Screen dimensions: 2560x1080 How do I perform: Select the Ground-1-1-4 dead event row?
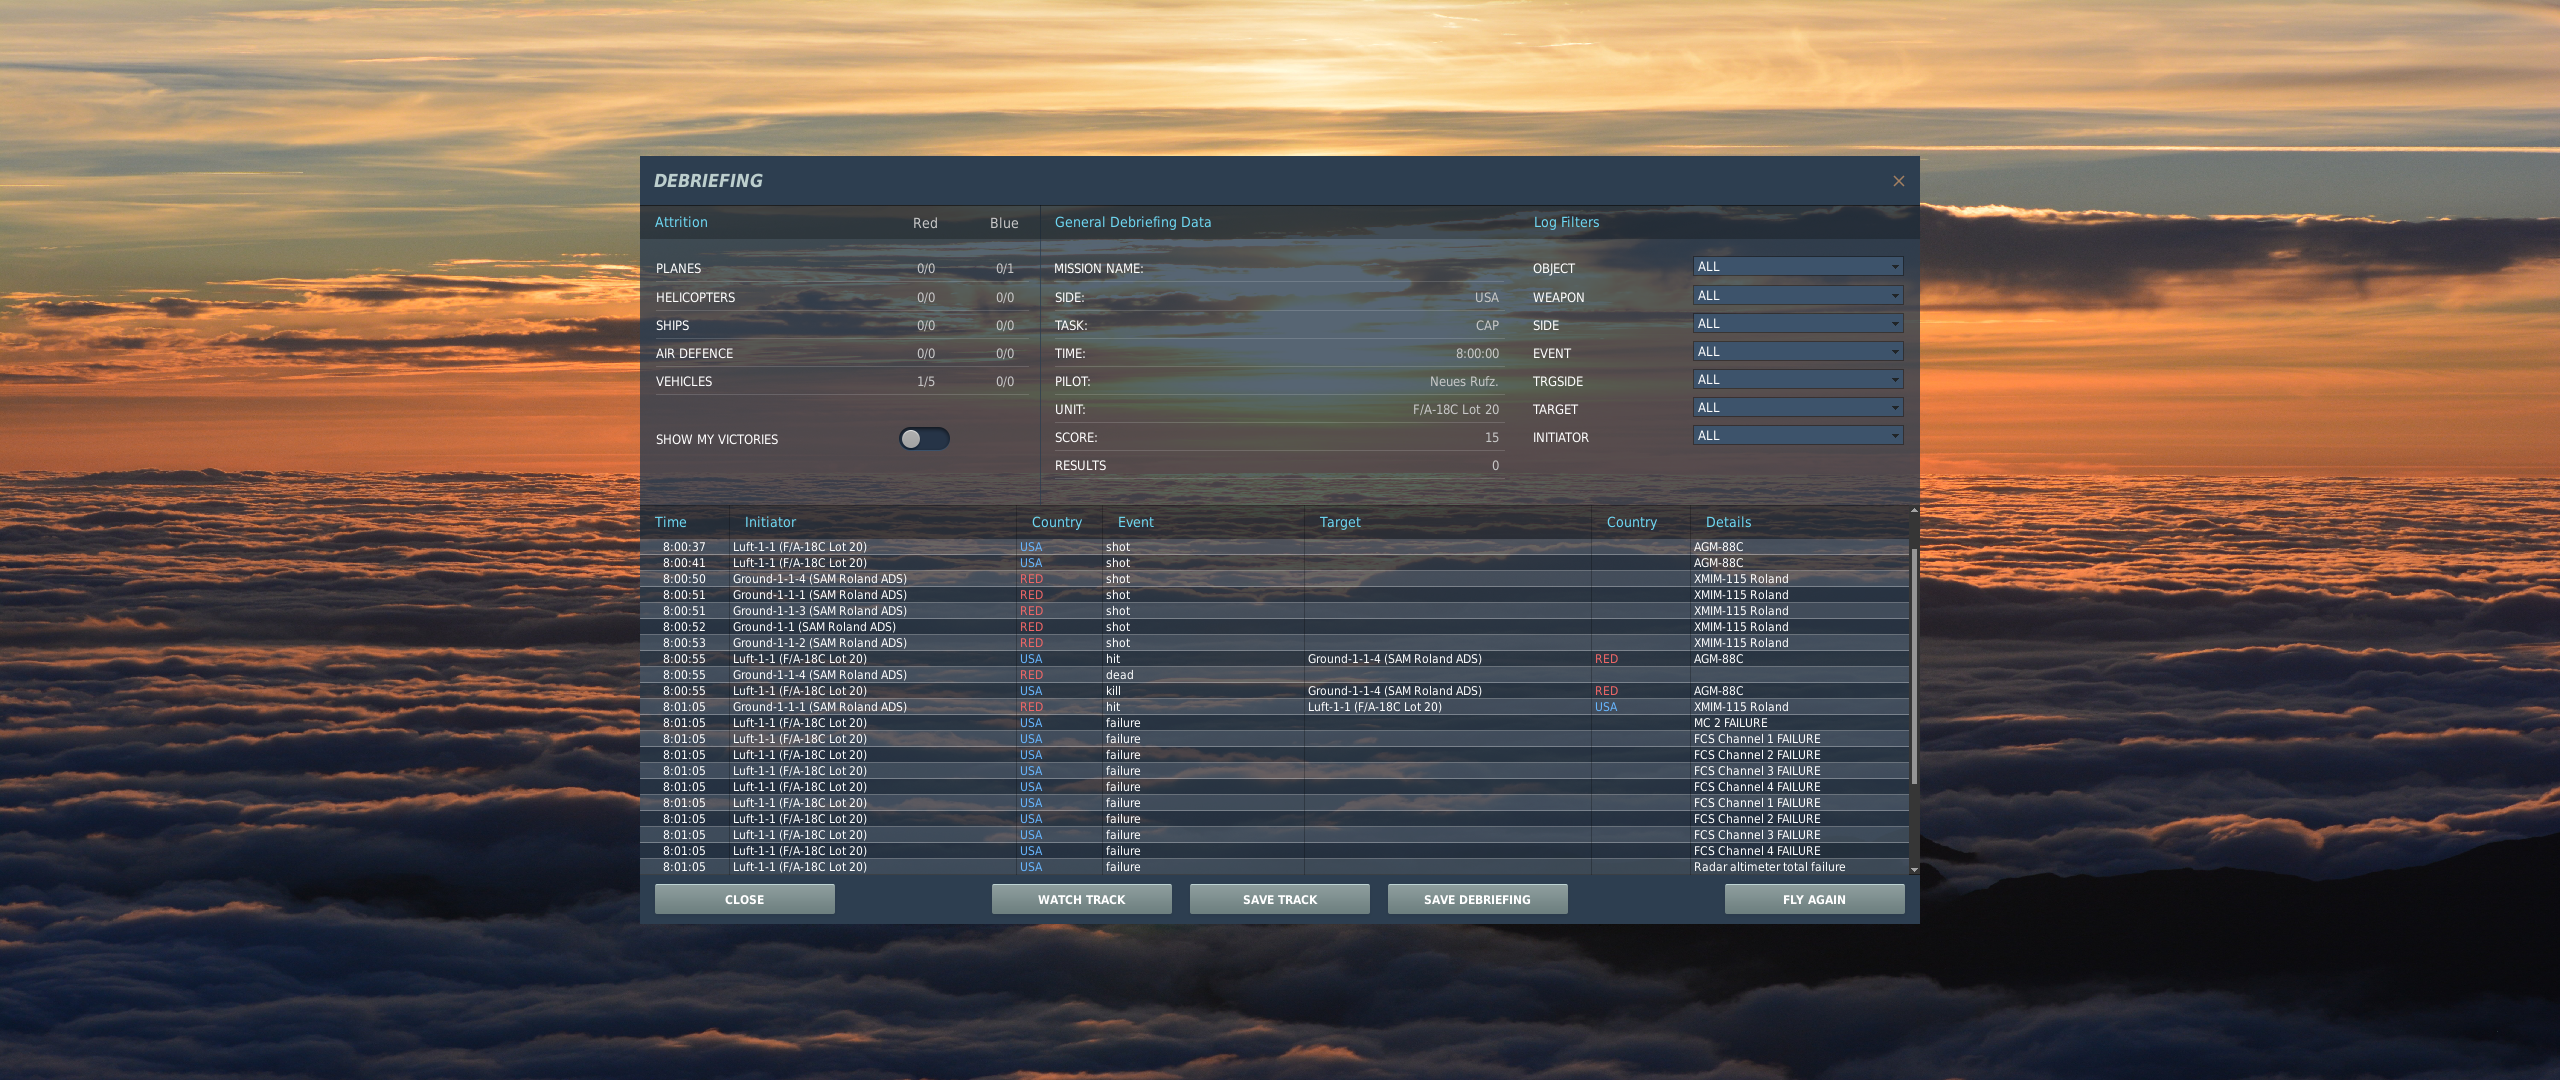point(1274,675)
